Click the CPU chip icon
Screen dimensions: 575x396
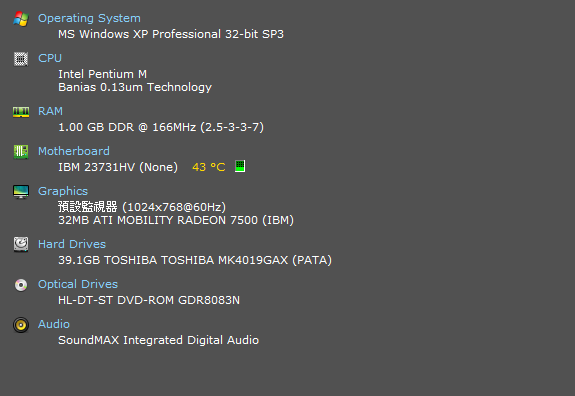[x=21, y=59]
